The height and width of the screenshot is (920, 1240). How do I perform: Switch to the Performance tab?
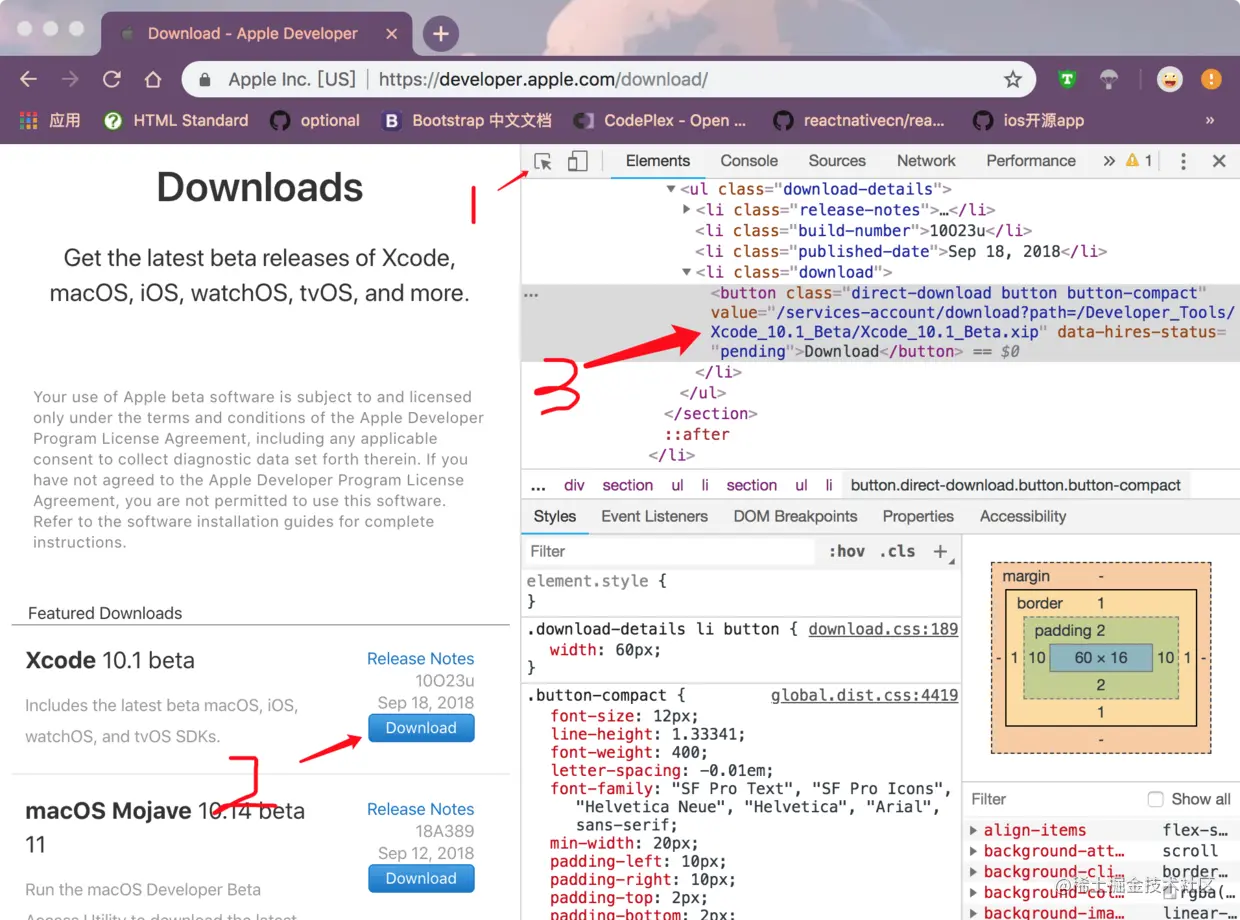(x=1031, y=161)
